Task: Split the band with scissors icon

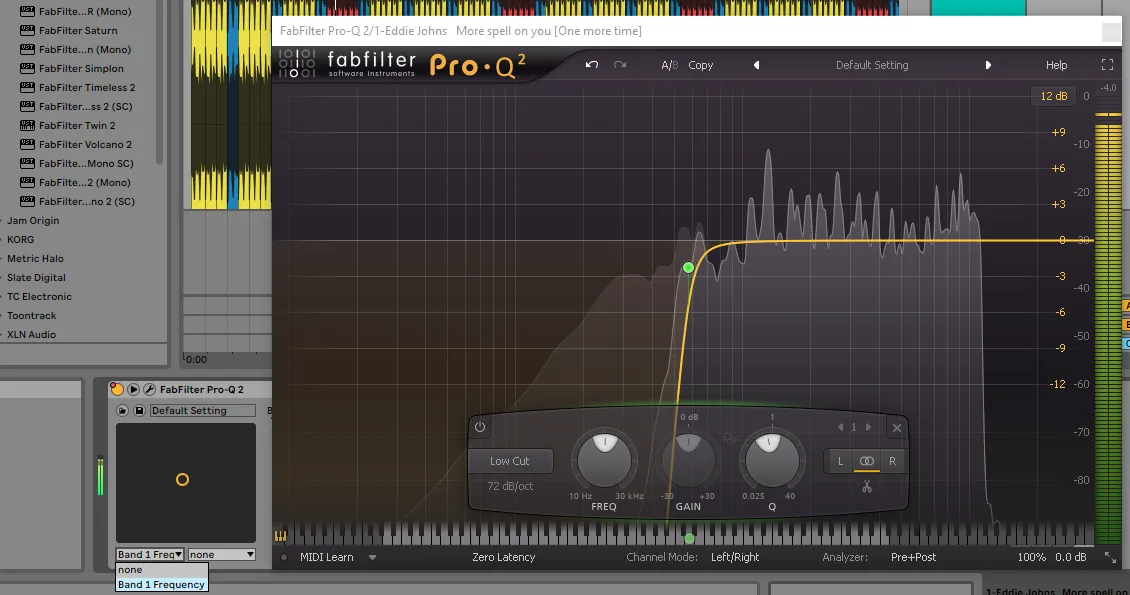Action: [867, 487]
